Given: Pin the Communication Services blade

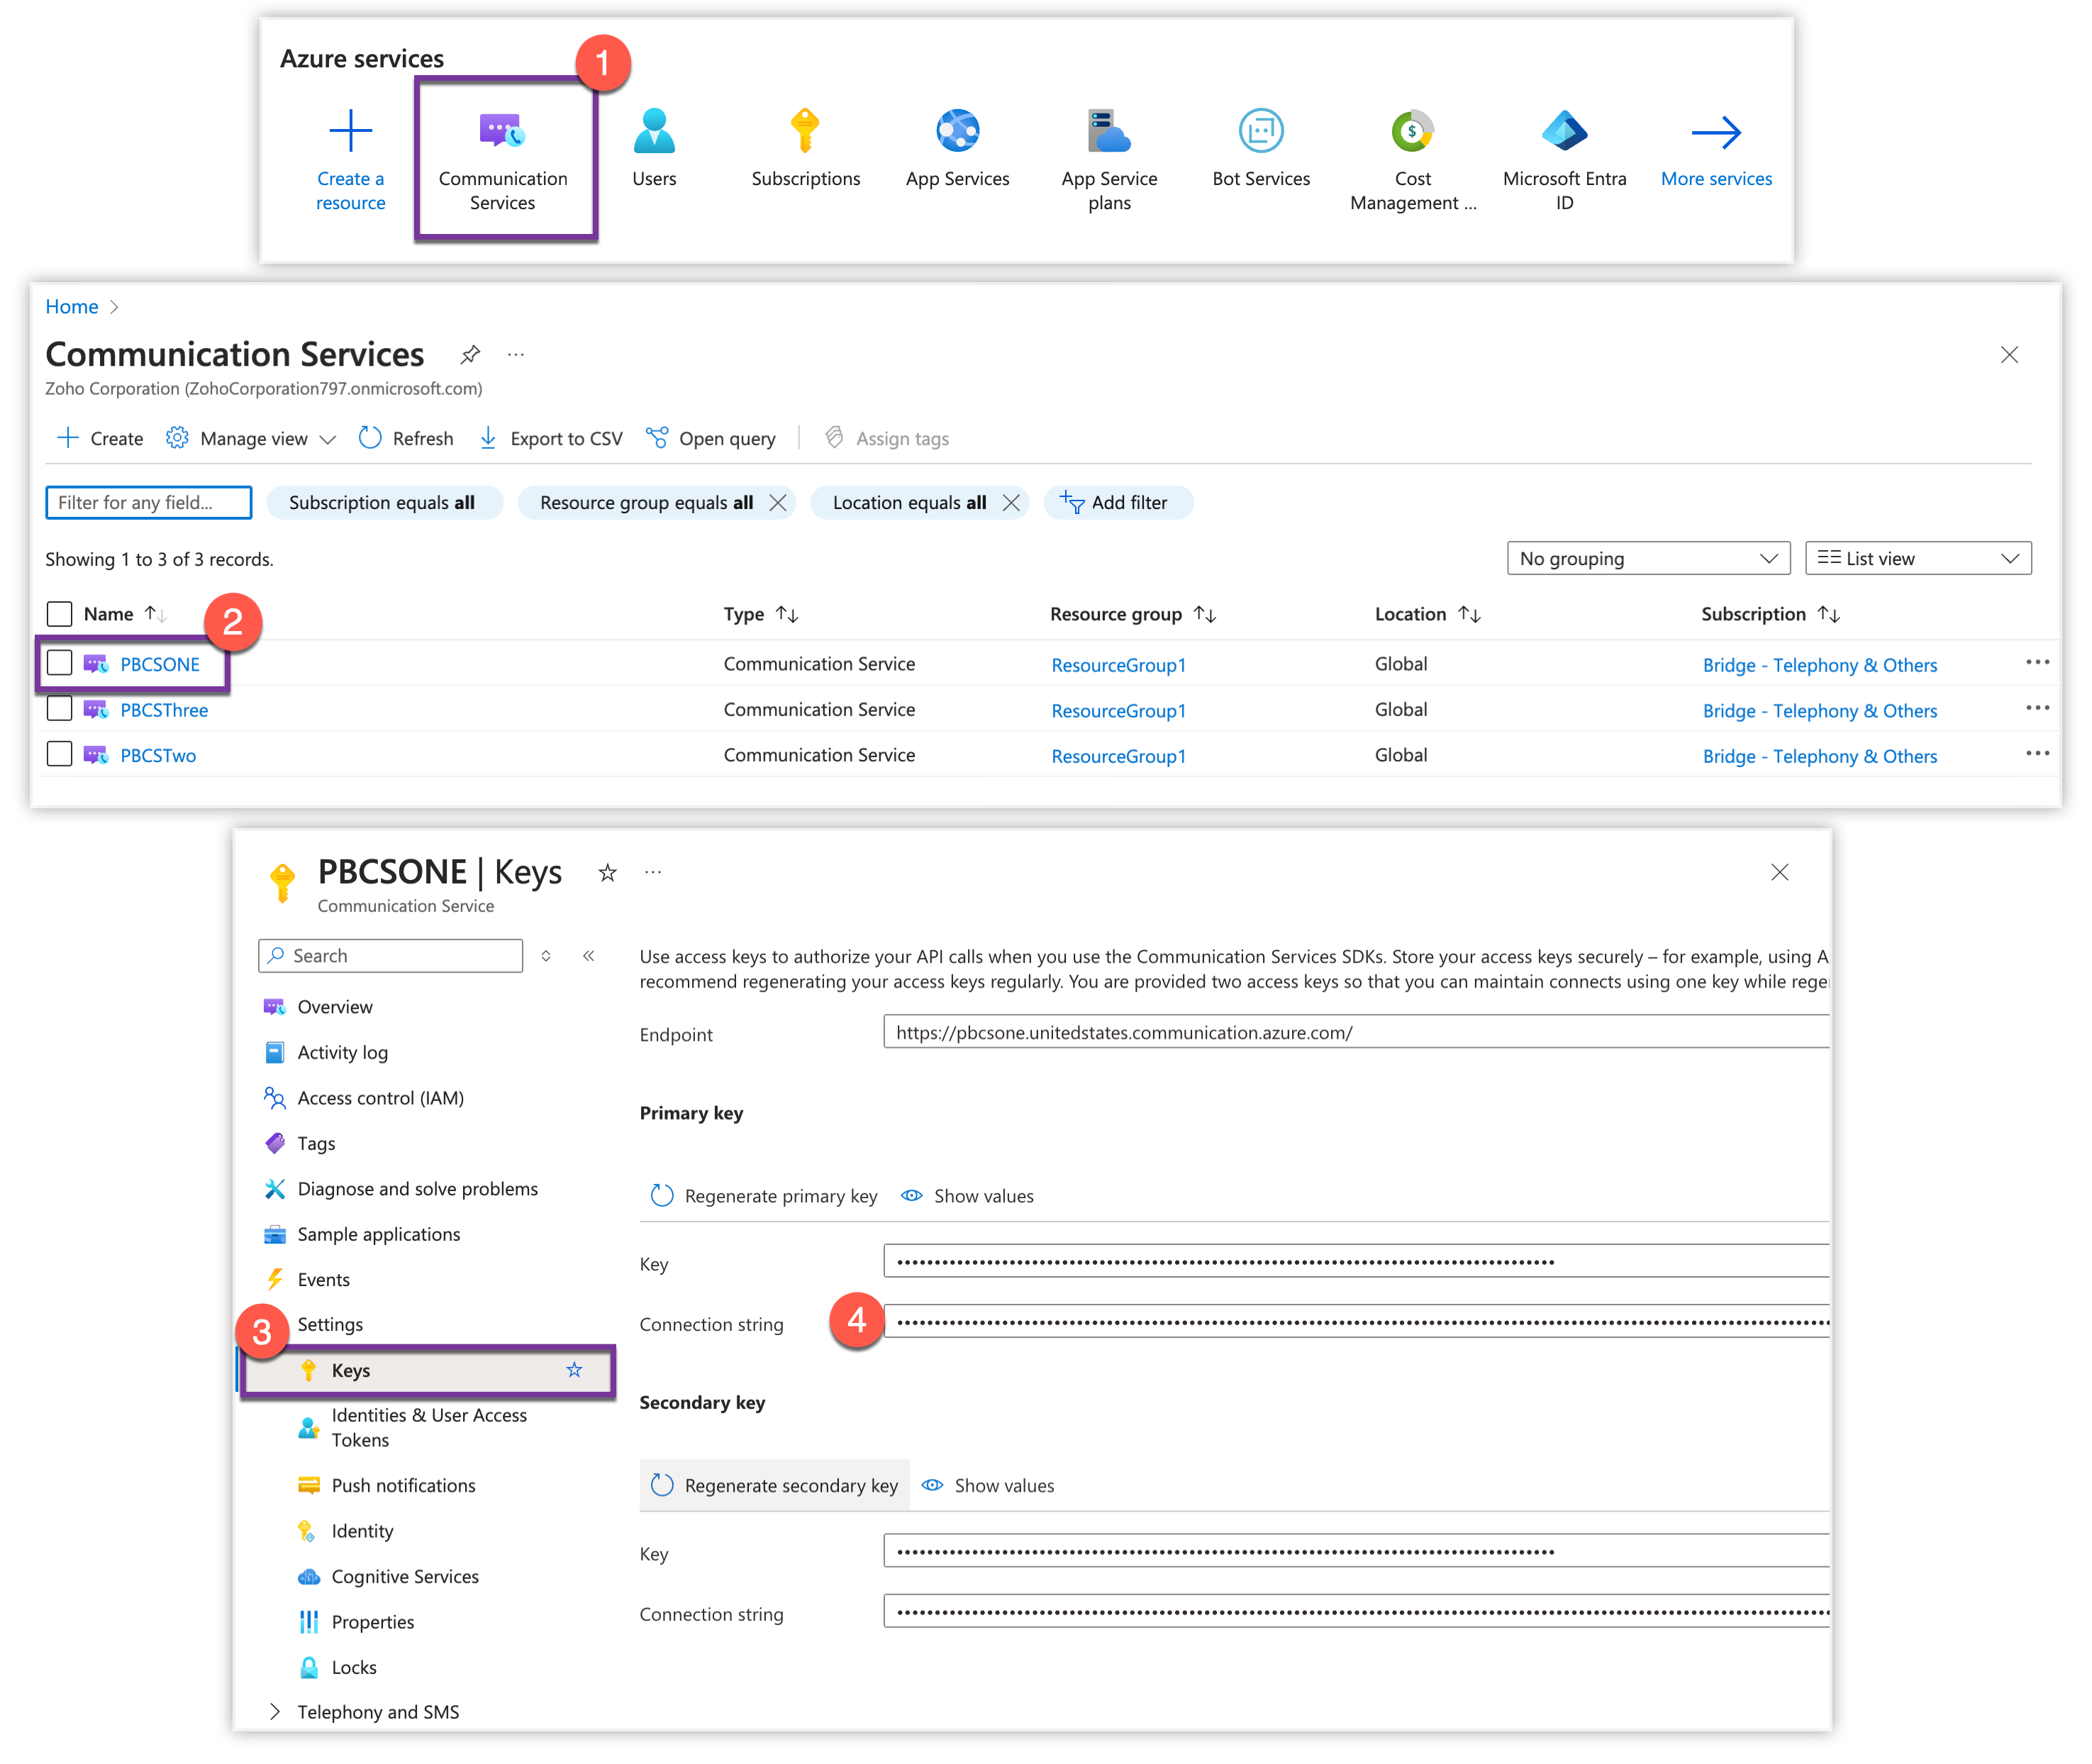Looking at the screenshot, I should [470, 355].
